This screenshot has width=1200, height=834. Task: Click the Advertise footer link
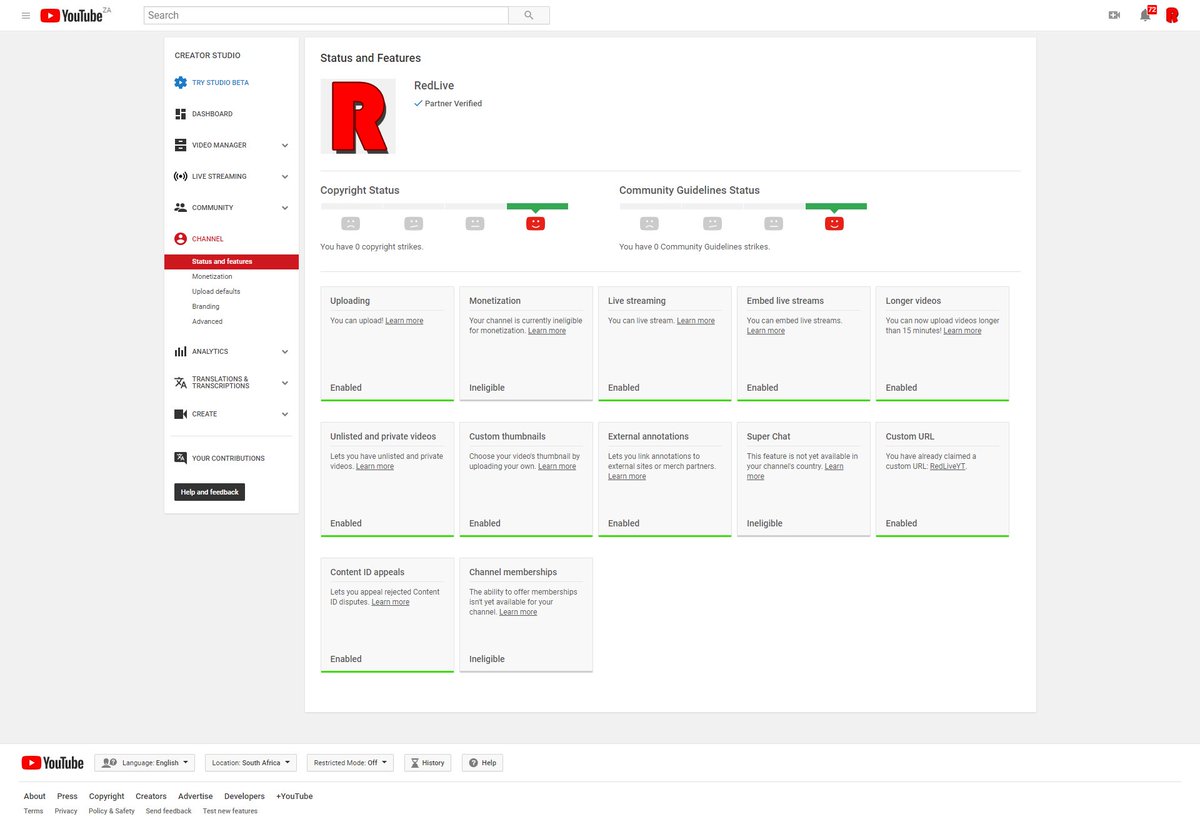pos(196,796)
